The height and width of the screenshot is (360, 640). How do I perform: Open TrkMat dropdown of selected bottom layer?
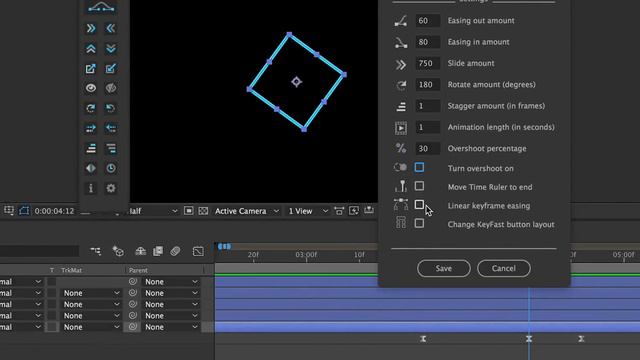coord(91,327)
